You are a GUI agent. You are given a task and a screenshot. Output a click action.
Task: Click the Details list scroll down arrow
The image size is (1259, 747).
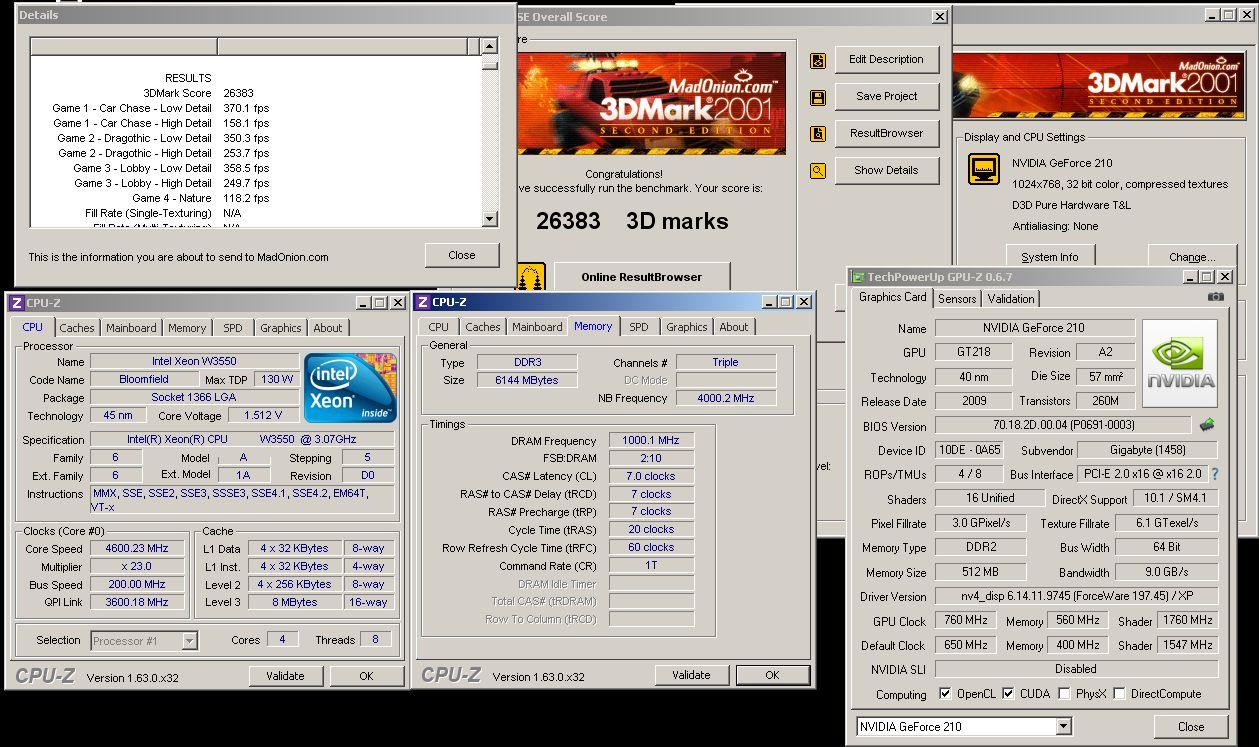click(x=489, y=219)
